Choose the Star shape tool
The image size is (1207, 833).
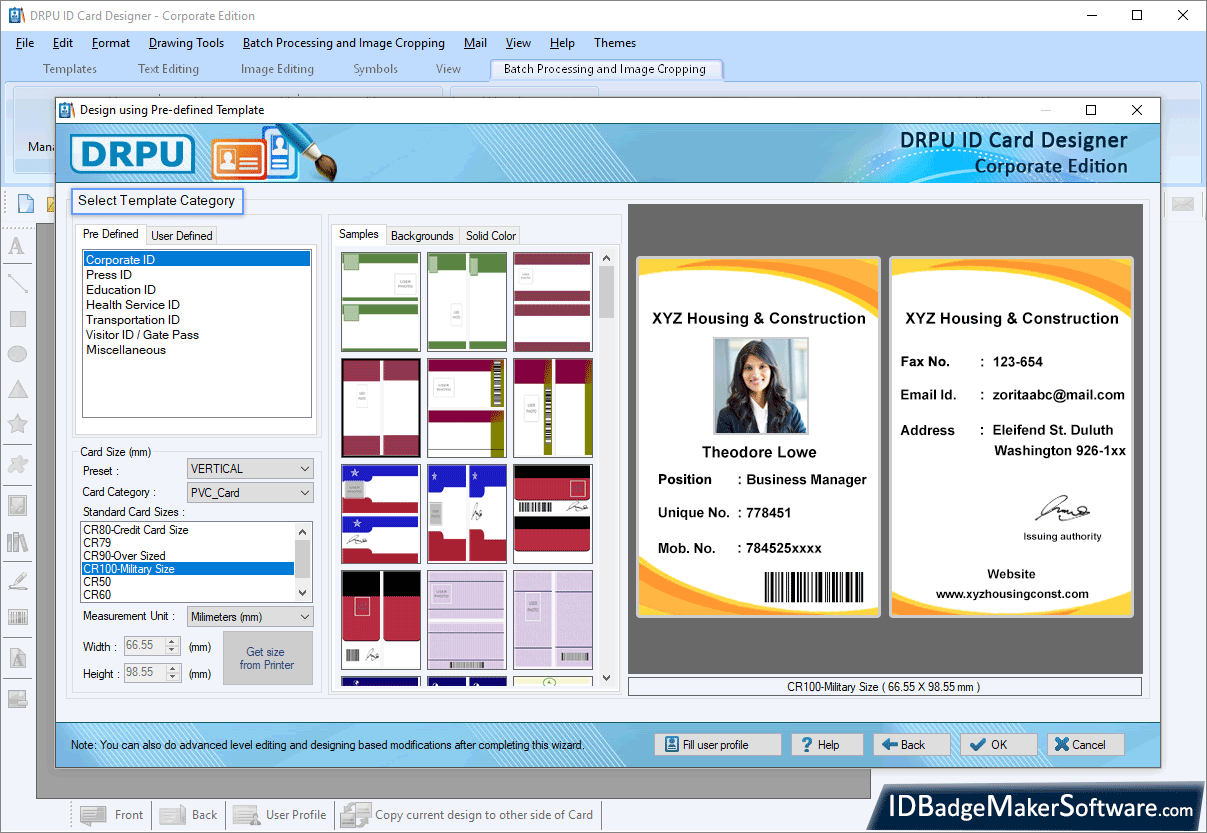(18, 423)
